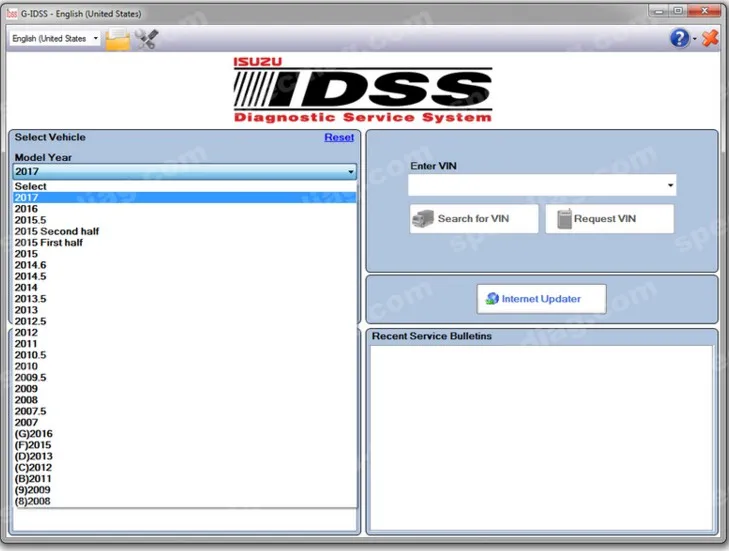Click the G-IDSS title bar app icon
The image size is (729, 551).
coord(12,13)
